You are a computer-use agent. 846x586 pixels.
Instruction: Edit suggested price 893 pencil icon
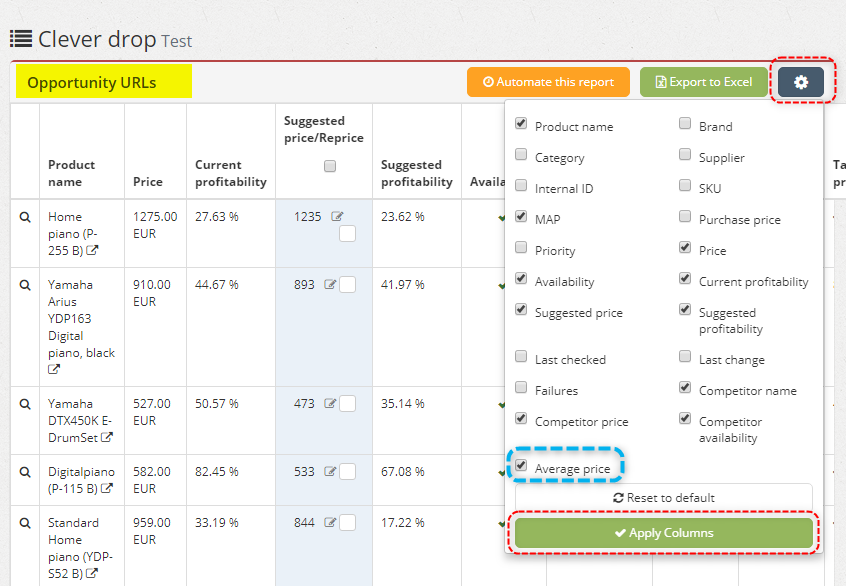(x=330, y=284)
